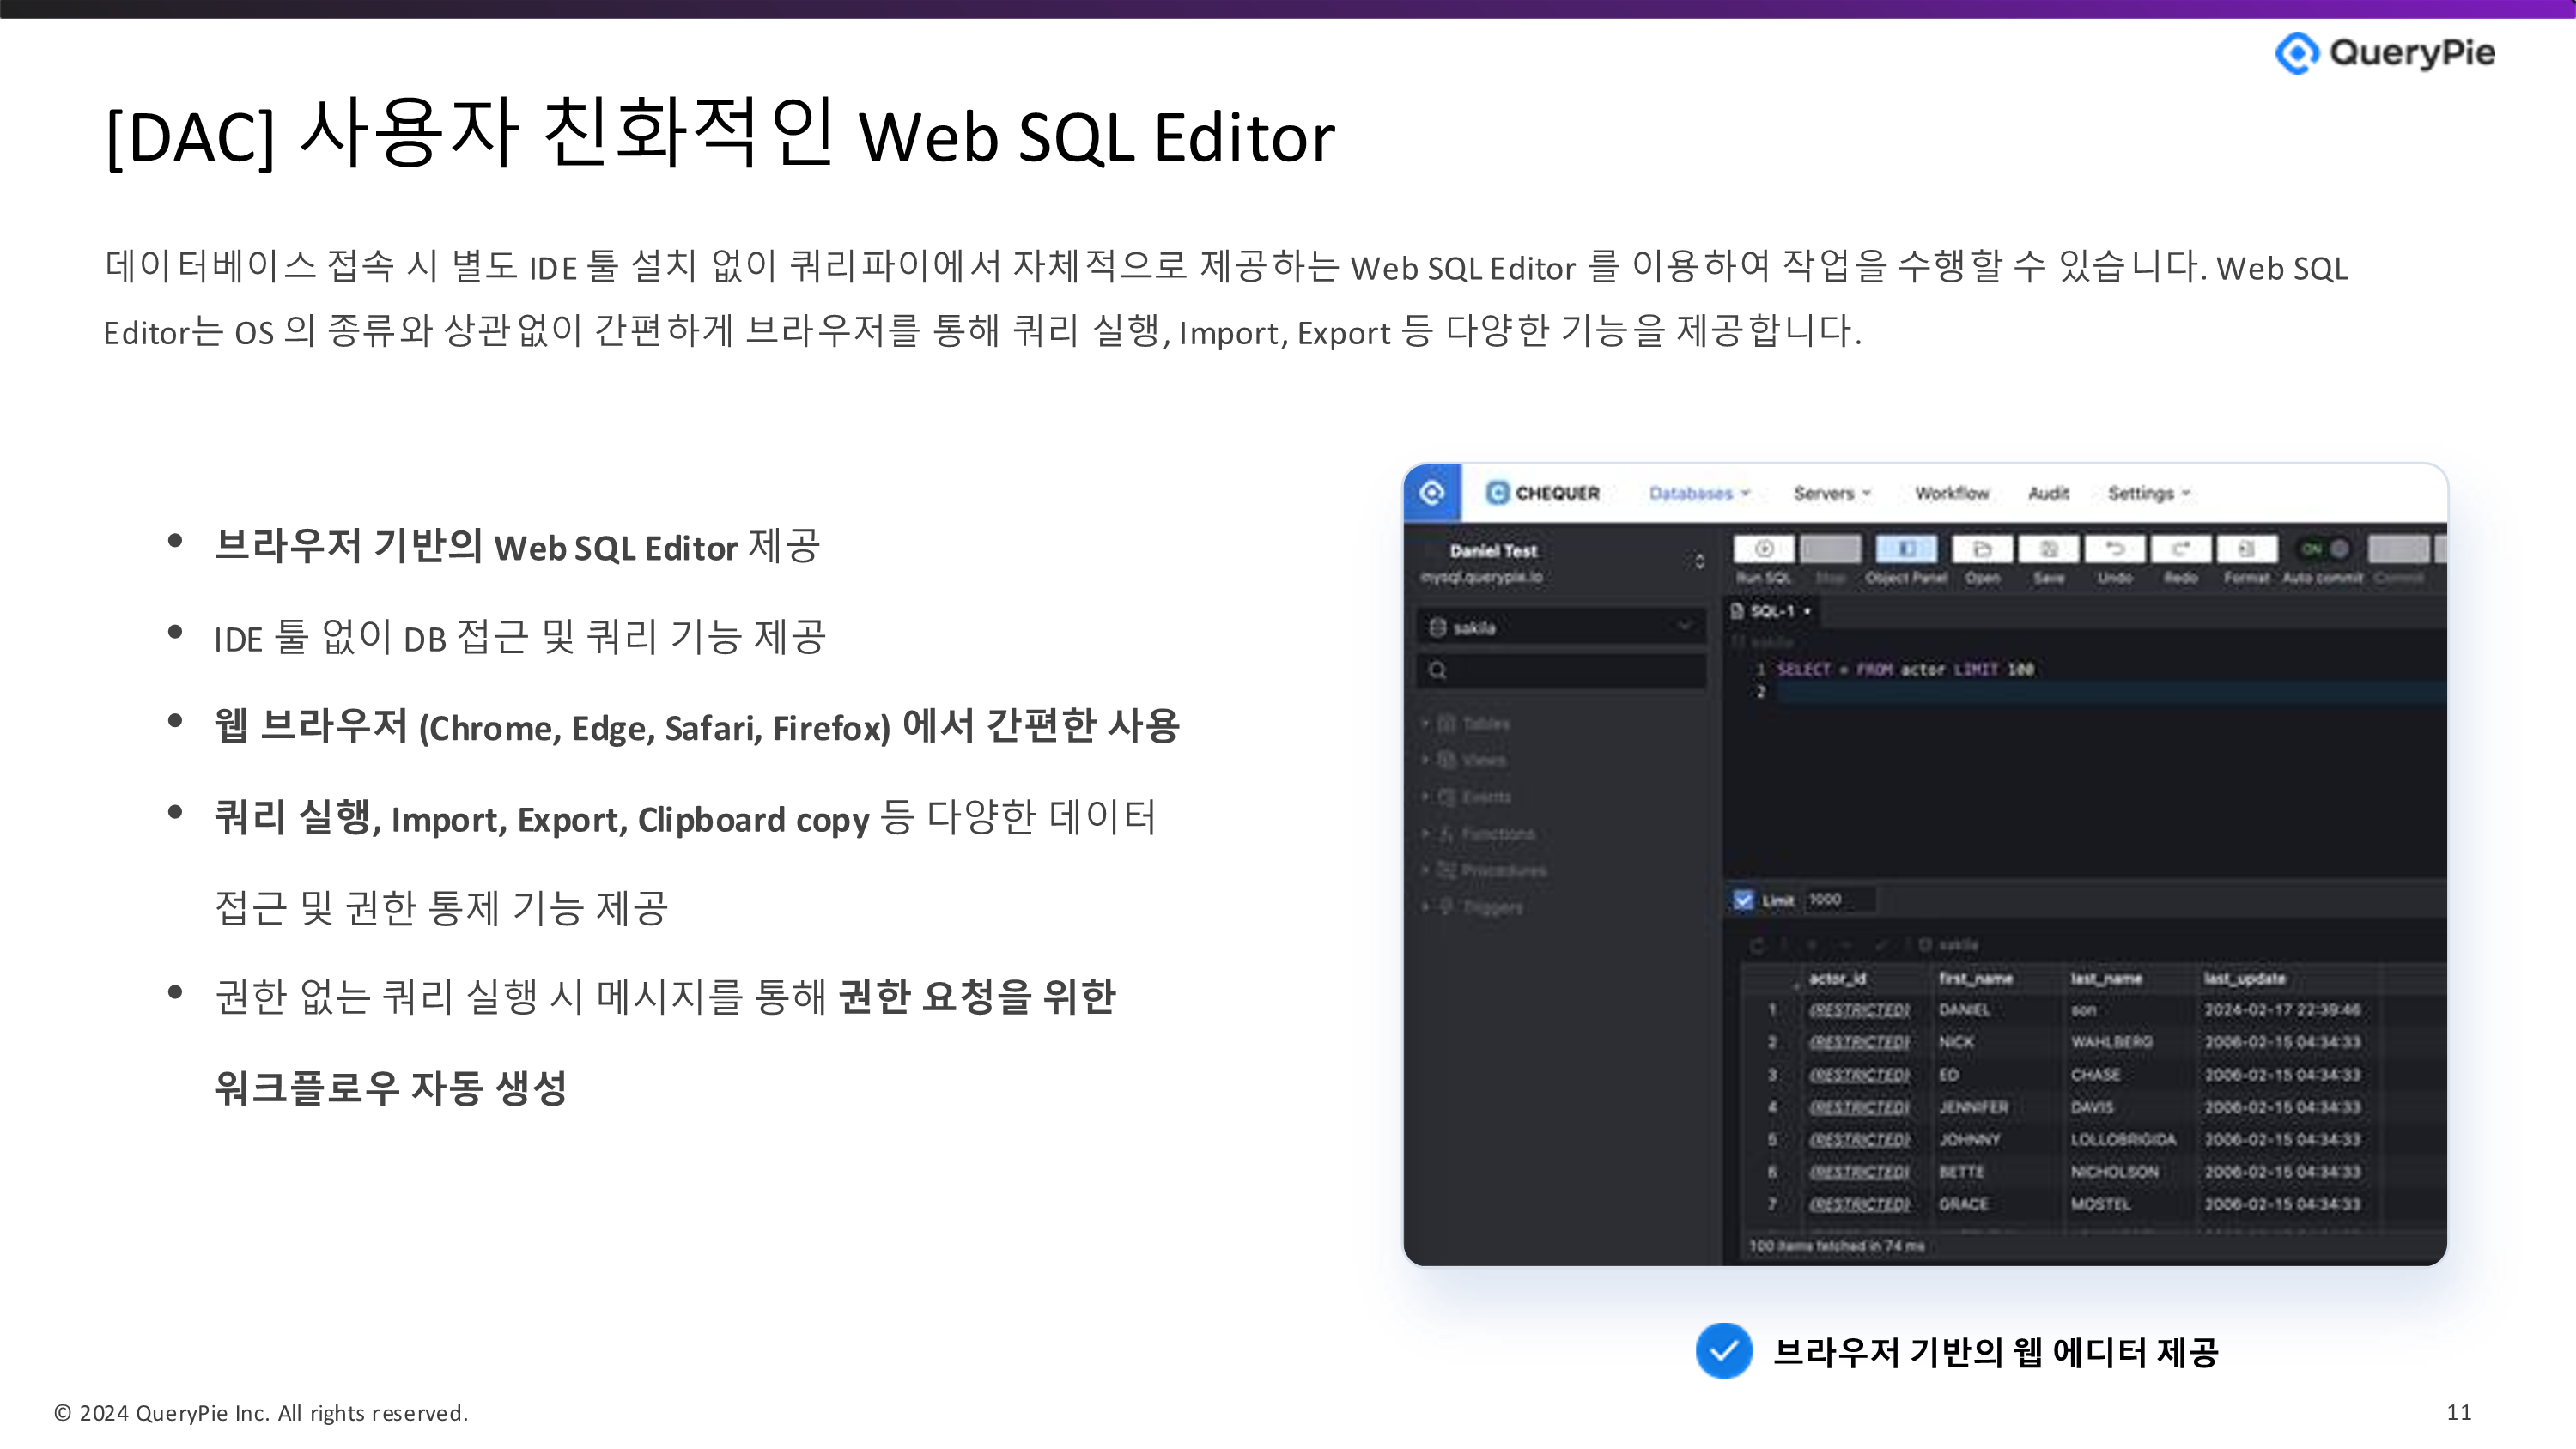2576x1449 pixels.
Task: Click the Format SQL toolbar icon
Action: click(x=2246, y=549)
